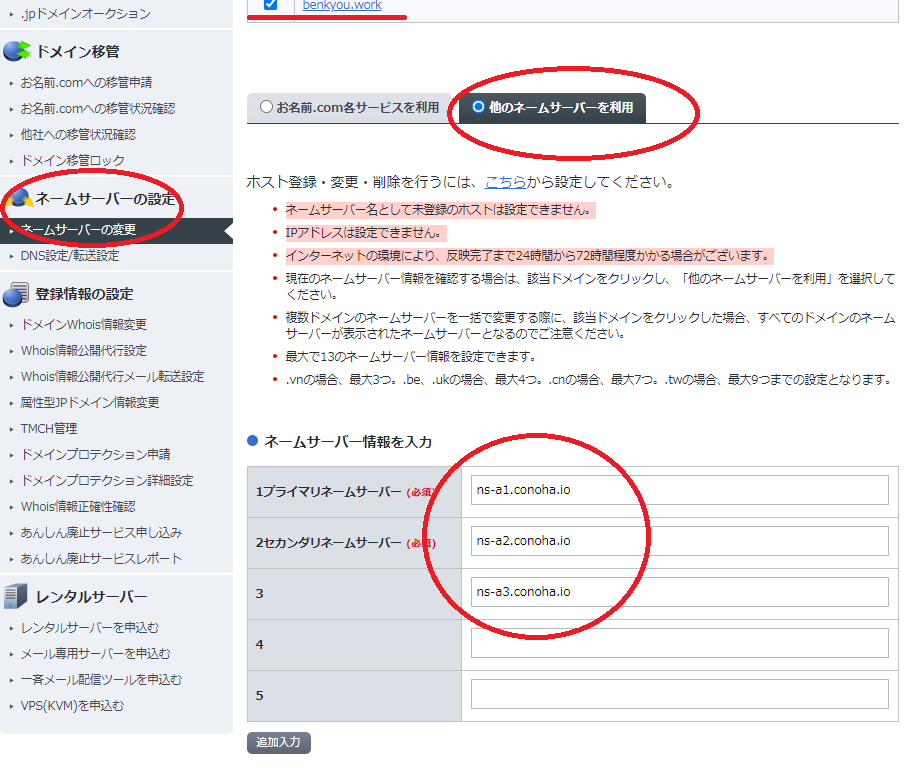Click the レンタルサーバー section icon

click(16, 597)
